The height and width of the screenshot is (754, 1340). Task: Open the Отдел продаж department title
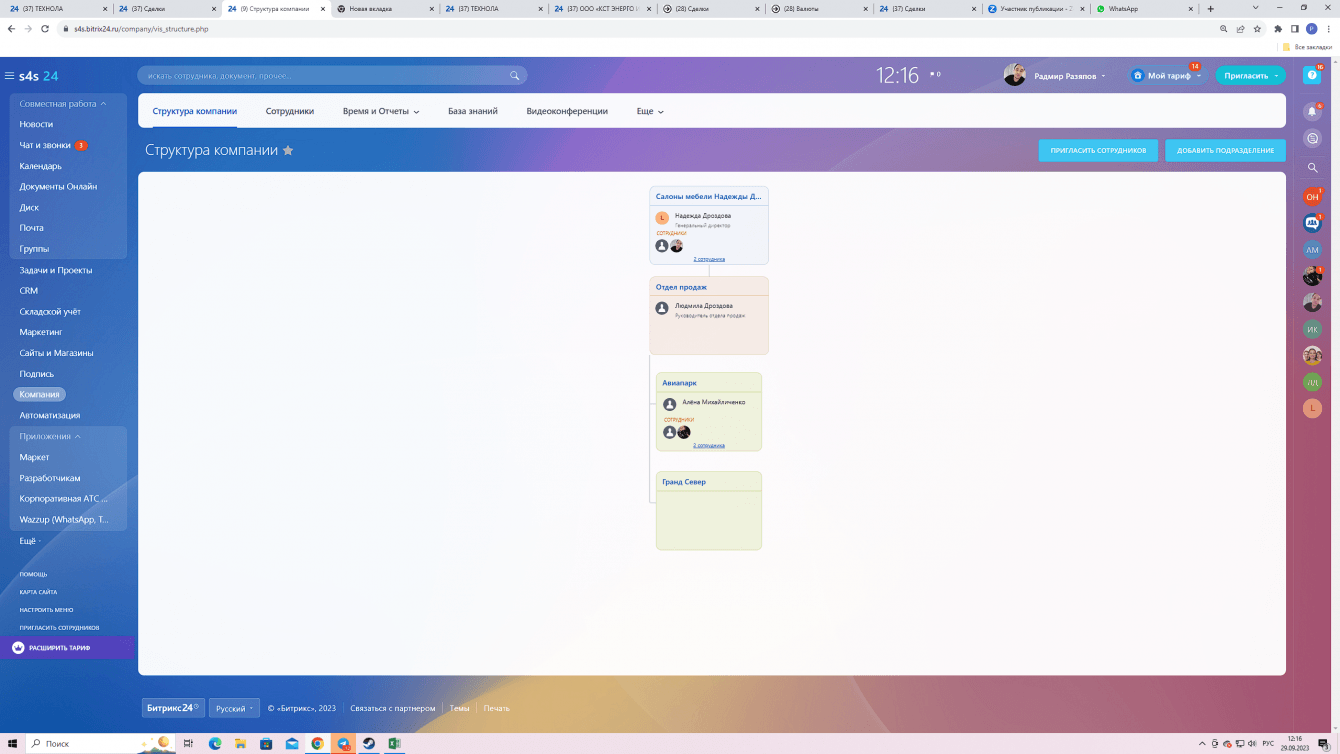point(681,287)
